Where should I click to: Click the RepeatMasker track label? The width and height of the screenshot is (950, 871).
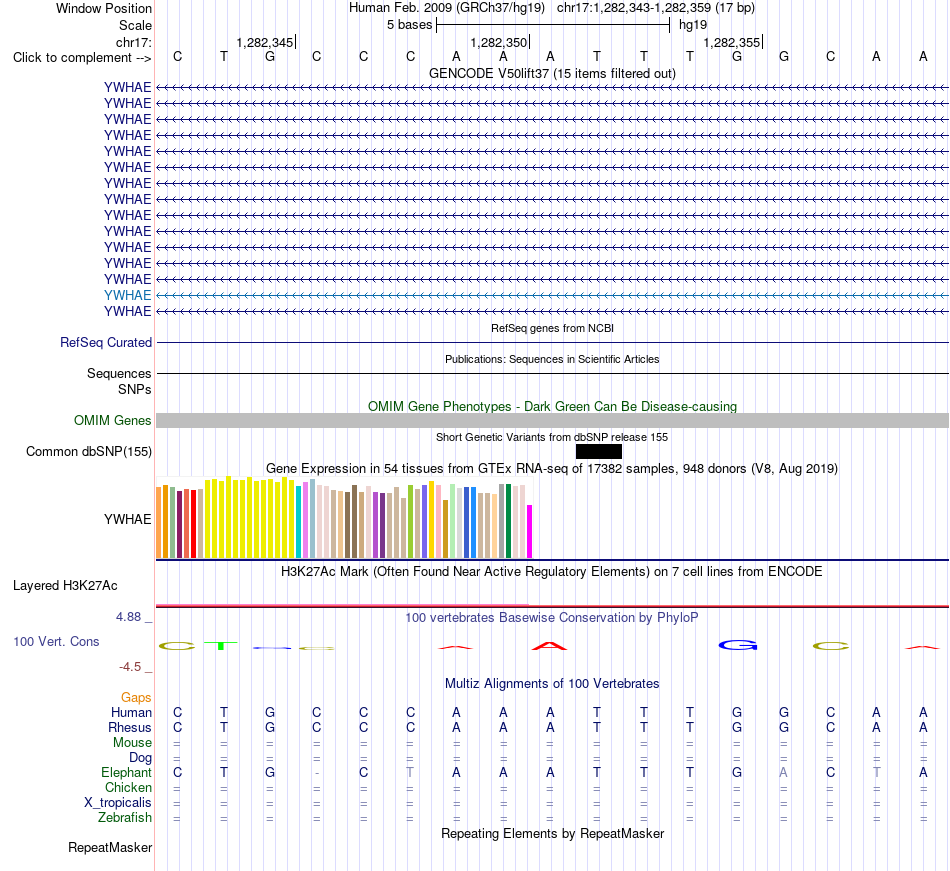pos(110,847)
